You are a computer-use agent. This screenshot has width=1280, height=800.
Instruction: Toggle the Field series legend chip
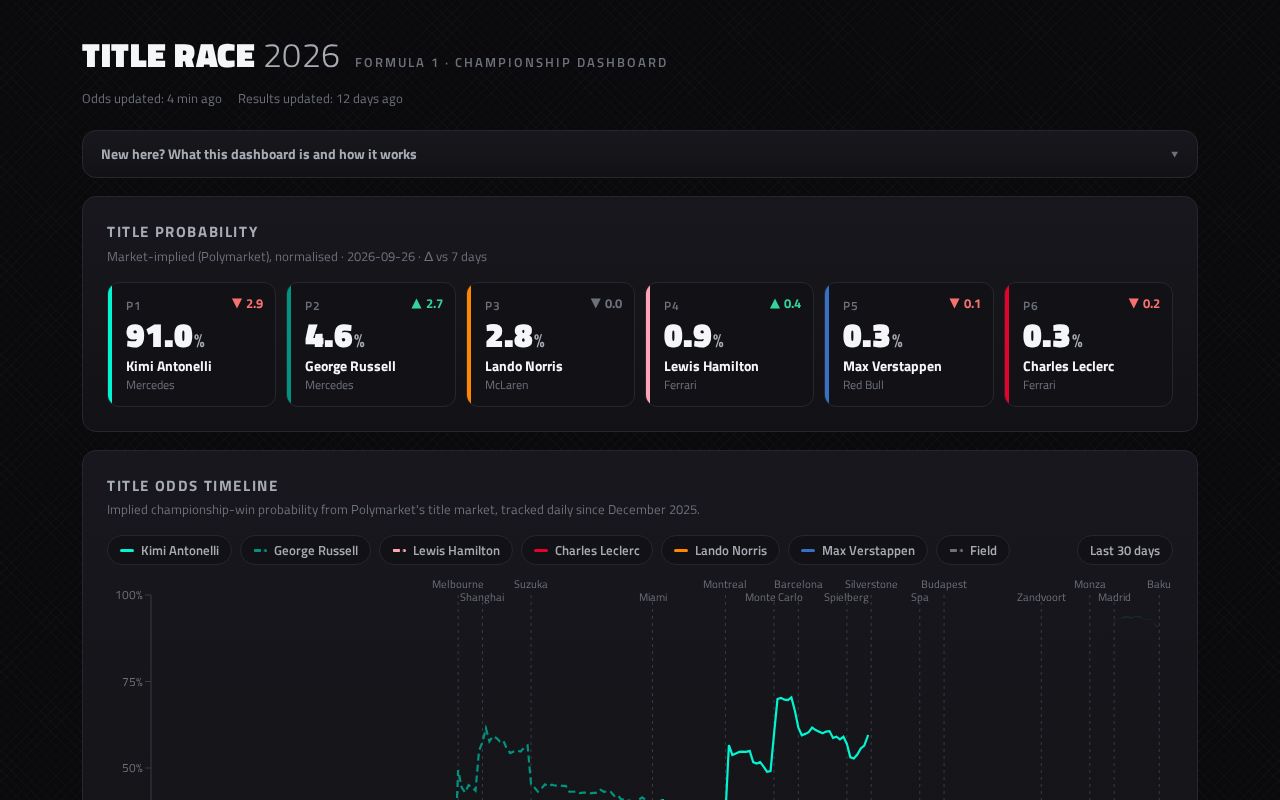click(x=973, y=551)
